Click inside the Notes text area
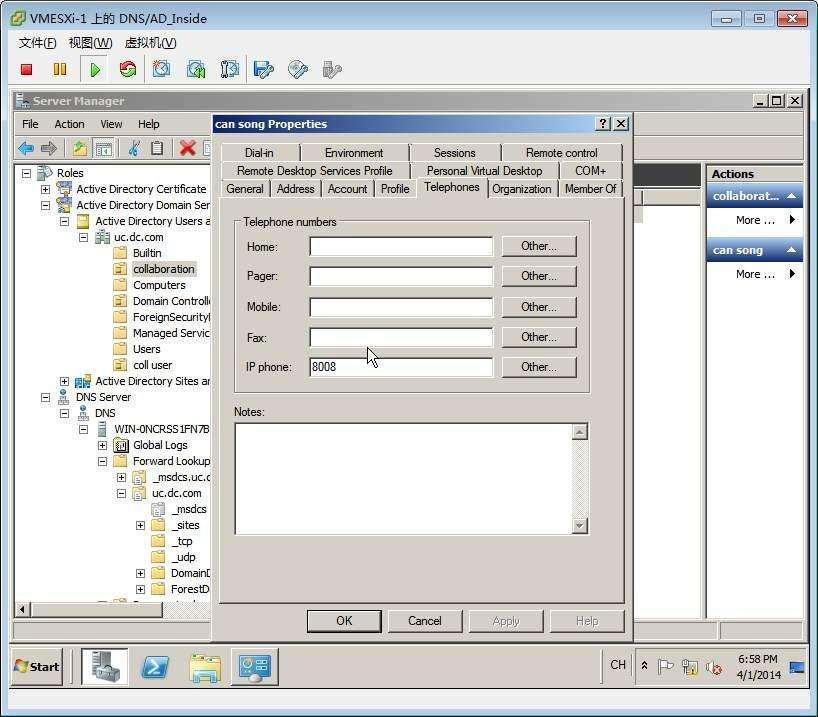Image resolution: width=818 pixels, height=717 pixels. [403, 479]
